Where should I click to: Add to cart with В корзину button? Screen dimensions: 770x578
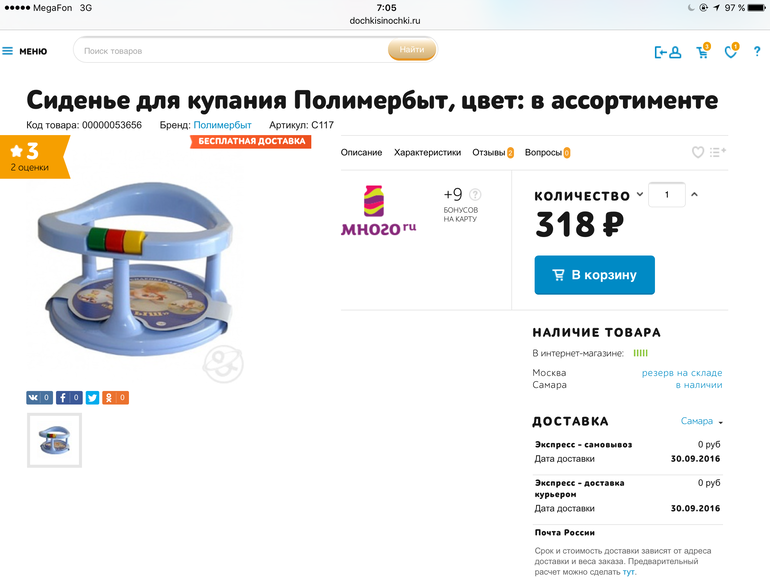594,275
